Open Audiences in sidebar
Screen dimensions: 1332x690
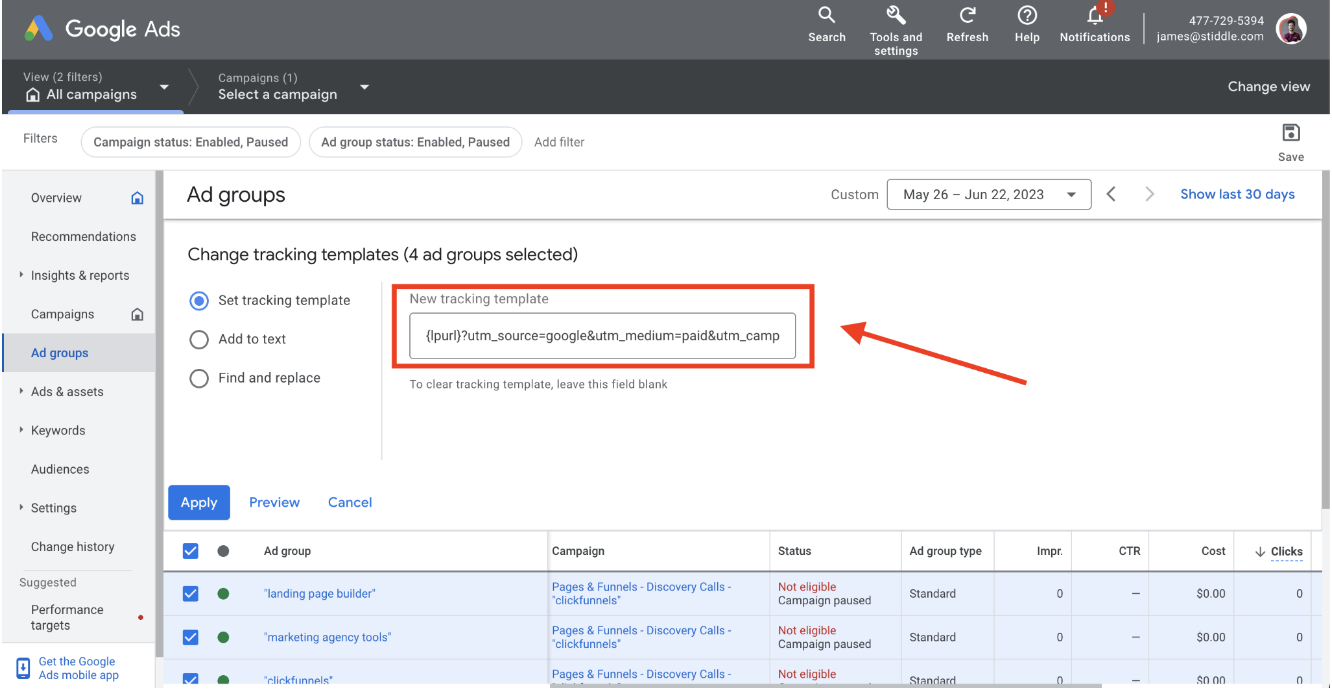point(60,469)
